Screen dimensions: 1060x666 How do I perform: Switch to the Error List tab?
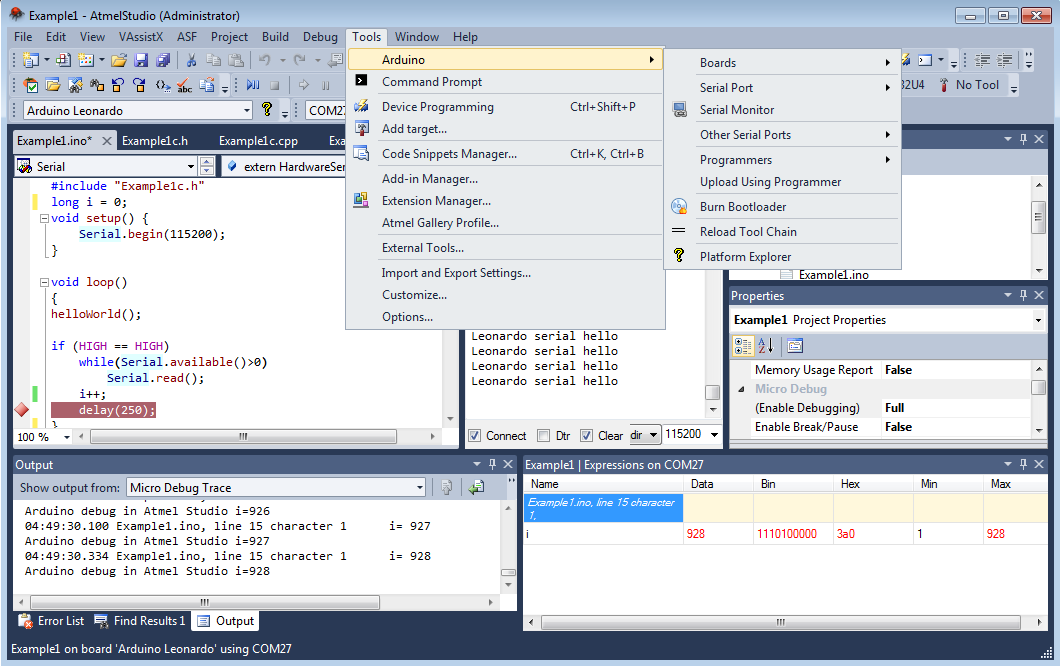[52, 621]
